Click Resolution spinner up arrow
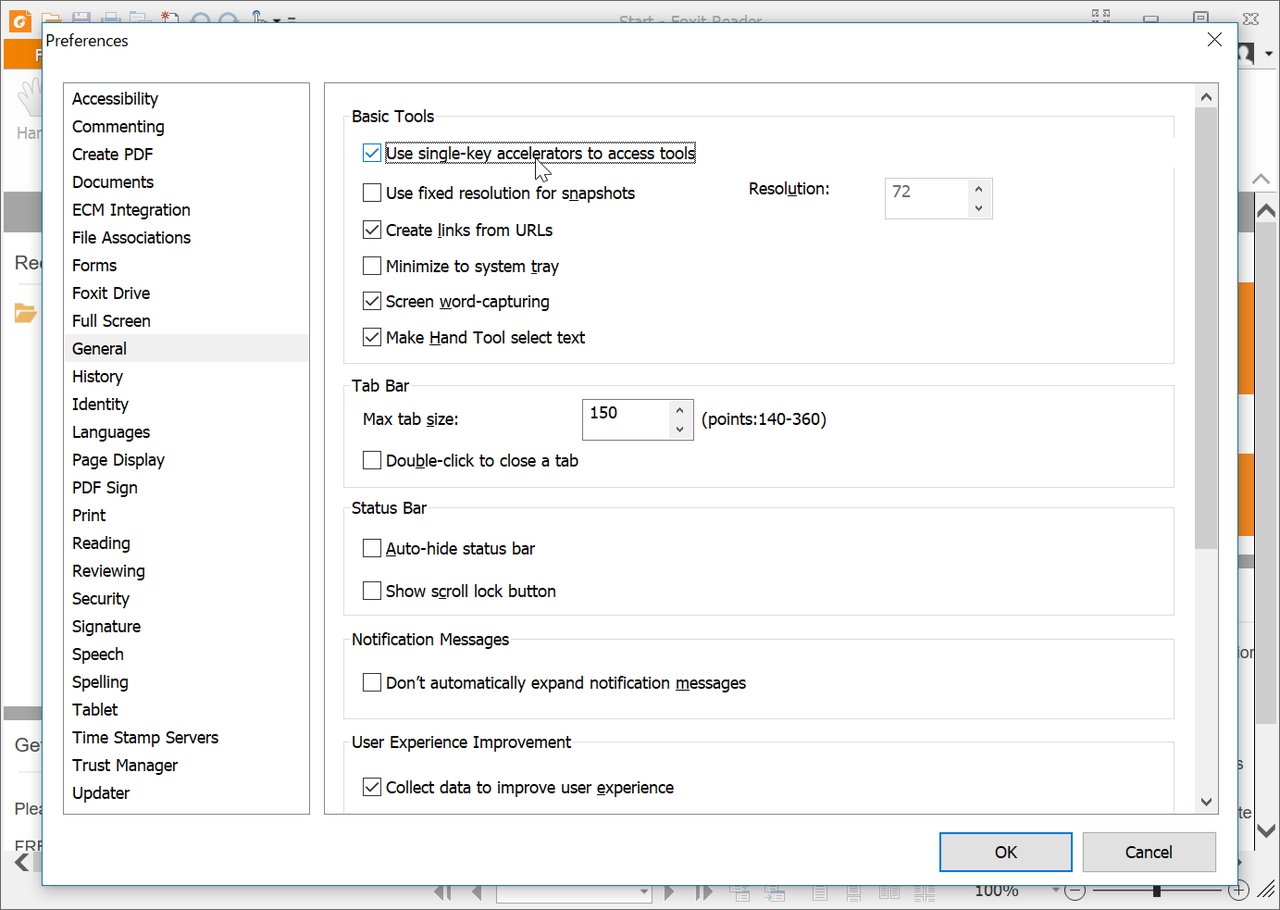This screenshot has width=1280, height=910. [979, 189]
